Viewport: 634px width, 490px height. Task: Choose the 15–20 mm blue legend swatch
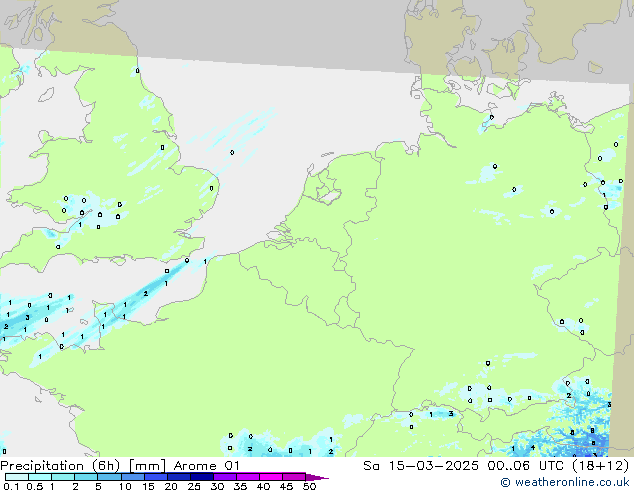(x=155, y=477)
